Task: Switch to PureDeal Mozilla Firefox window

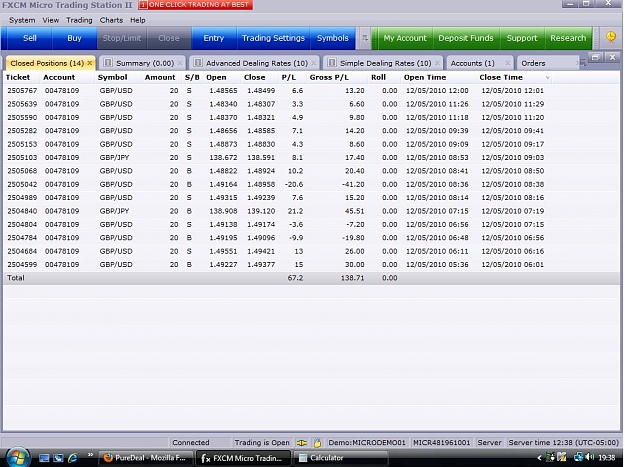Action: click(x=145, y=458)
